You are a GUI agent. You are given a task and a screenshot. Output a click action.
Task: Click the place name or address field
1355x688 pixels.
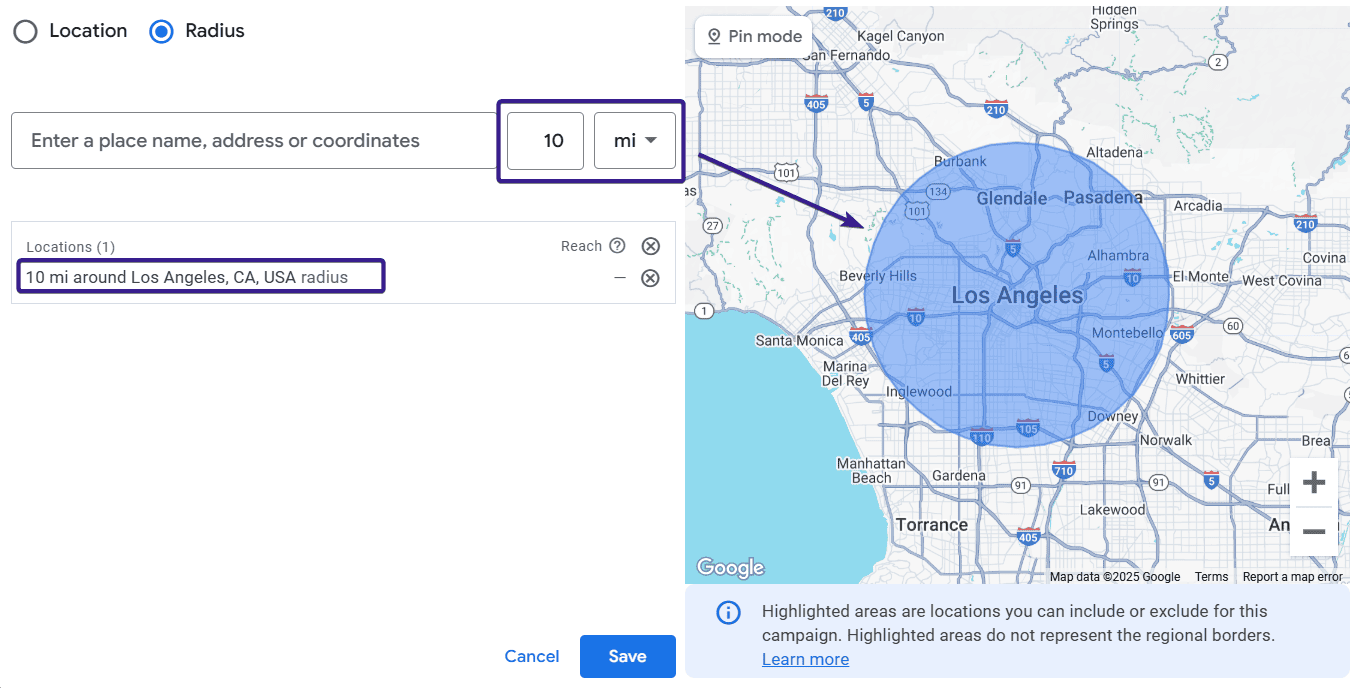(x=254, y=141)
